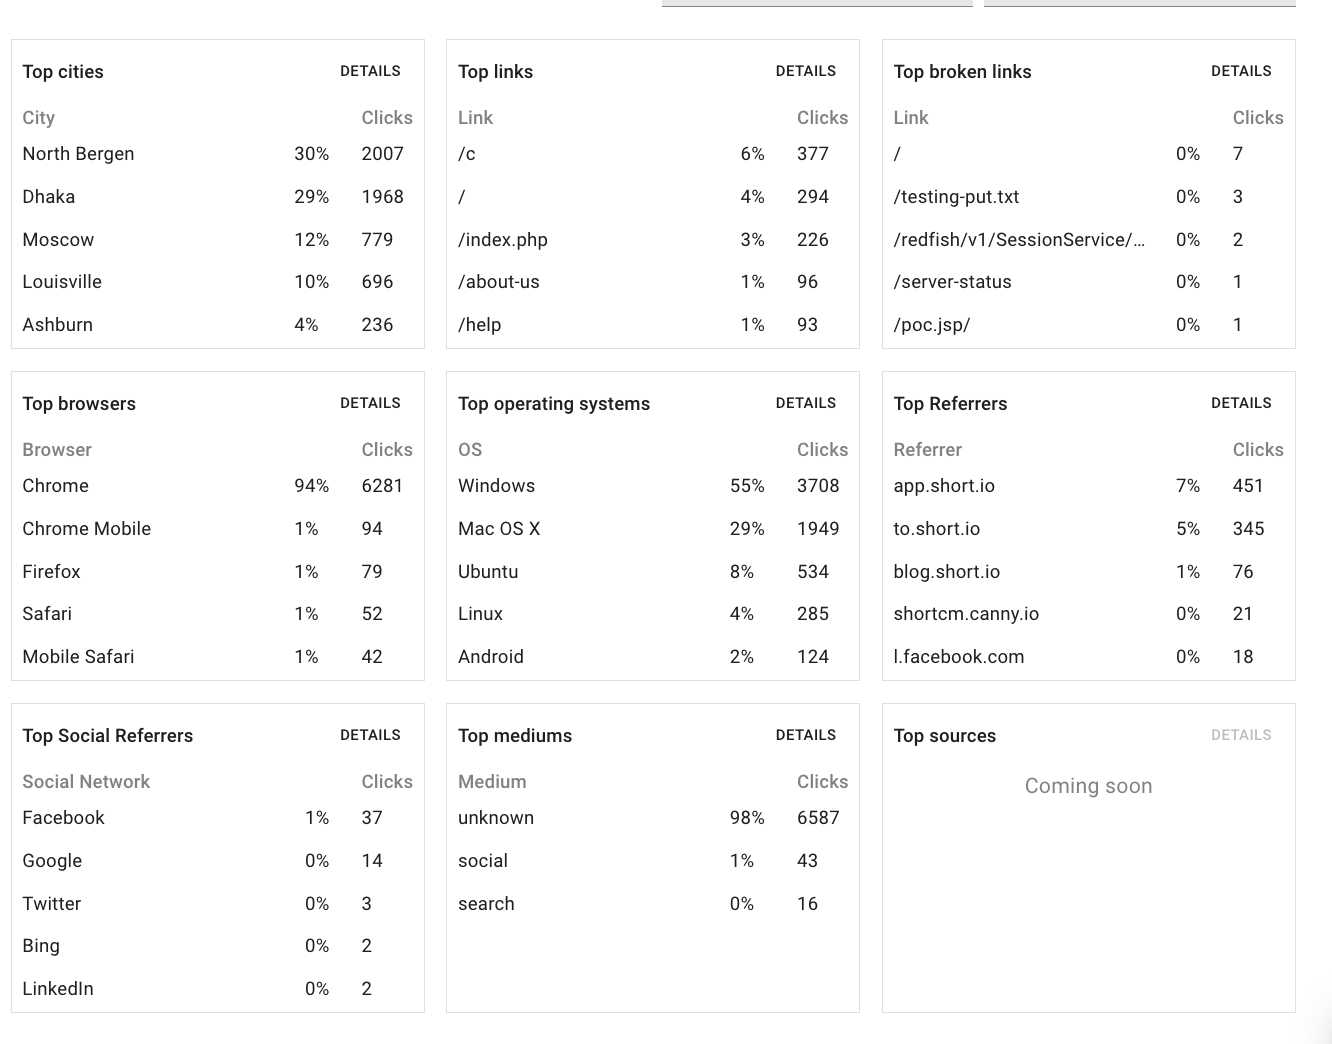This screenshot has height=1044, width=1332.
Task: Open DETAILS for Top Referrers
Action: point(1241,403)
